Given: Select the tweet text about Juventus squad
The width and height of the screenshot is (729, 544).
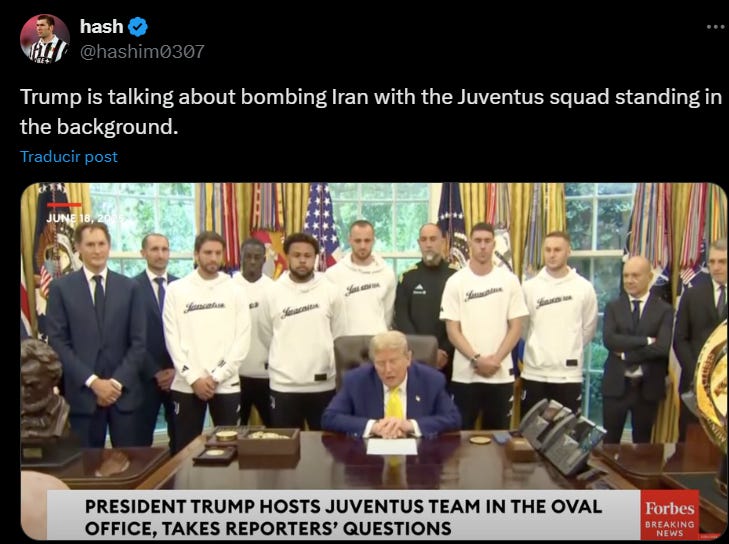Looking at the screenshot, I should (371, 112).
